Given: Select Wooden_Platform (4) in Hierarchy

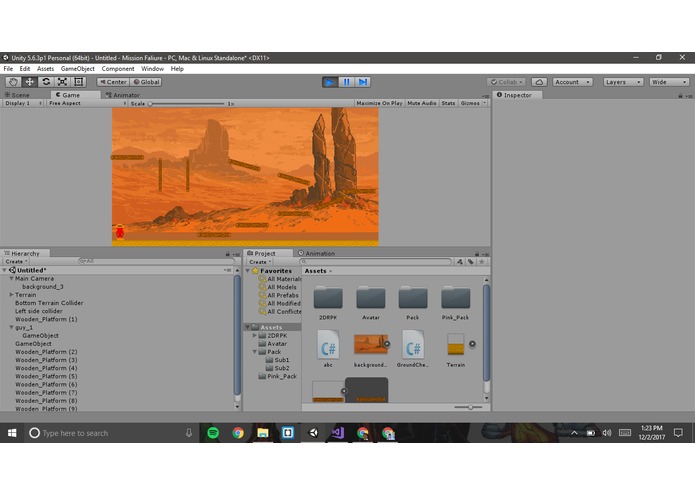Looking at the screenshot, I should [x=46, y=368].
